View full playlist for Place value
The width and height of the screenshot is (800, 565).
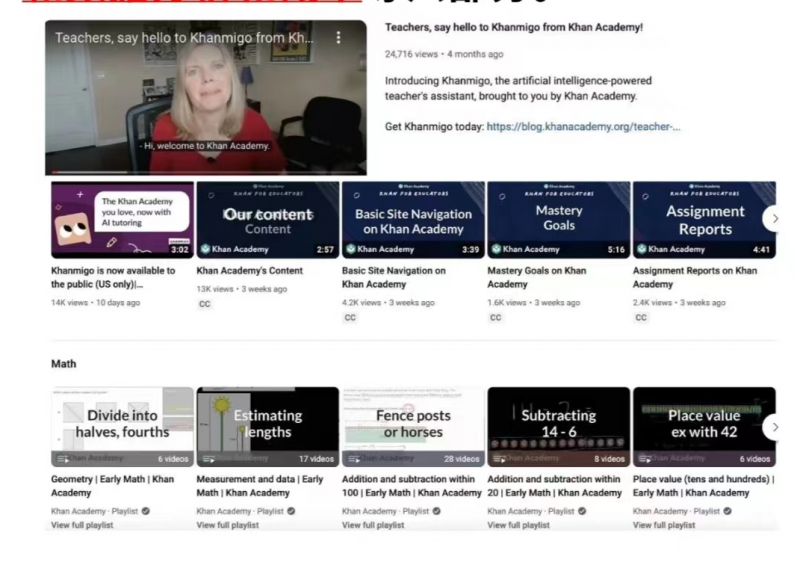[x=664, y=525]
